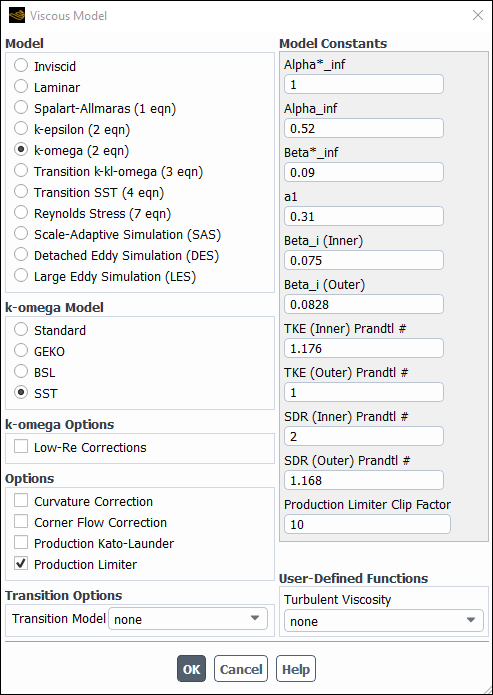493x695 pixels.
Task: Click the Alpha_inf input field
Action: pos(364,128)
